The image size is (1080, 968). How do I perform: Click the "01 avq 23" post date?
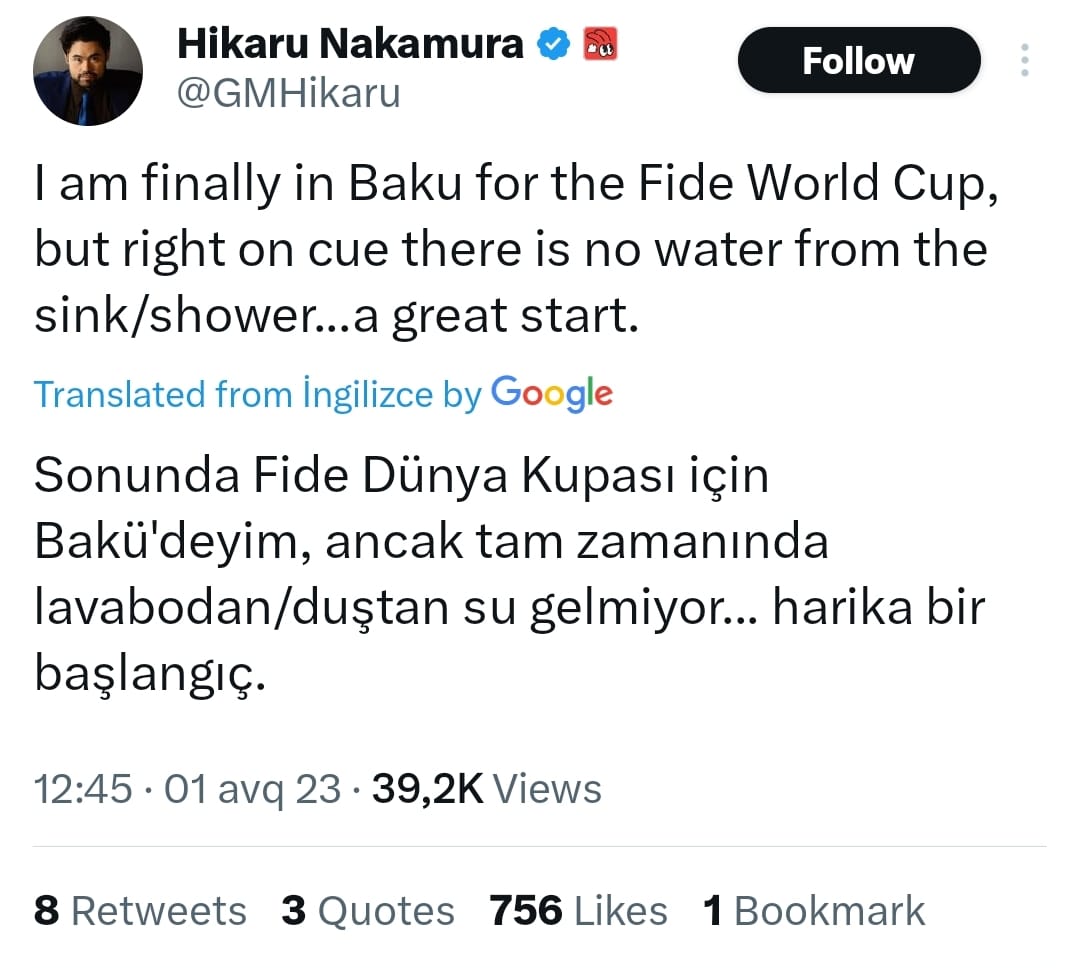[252, 789]
